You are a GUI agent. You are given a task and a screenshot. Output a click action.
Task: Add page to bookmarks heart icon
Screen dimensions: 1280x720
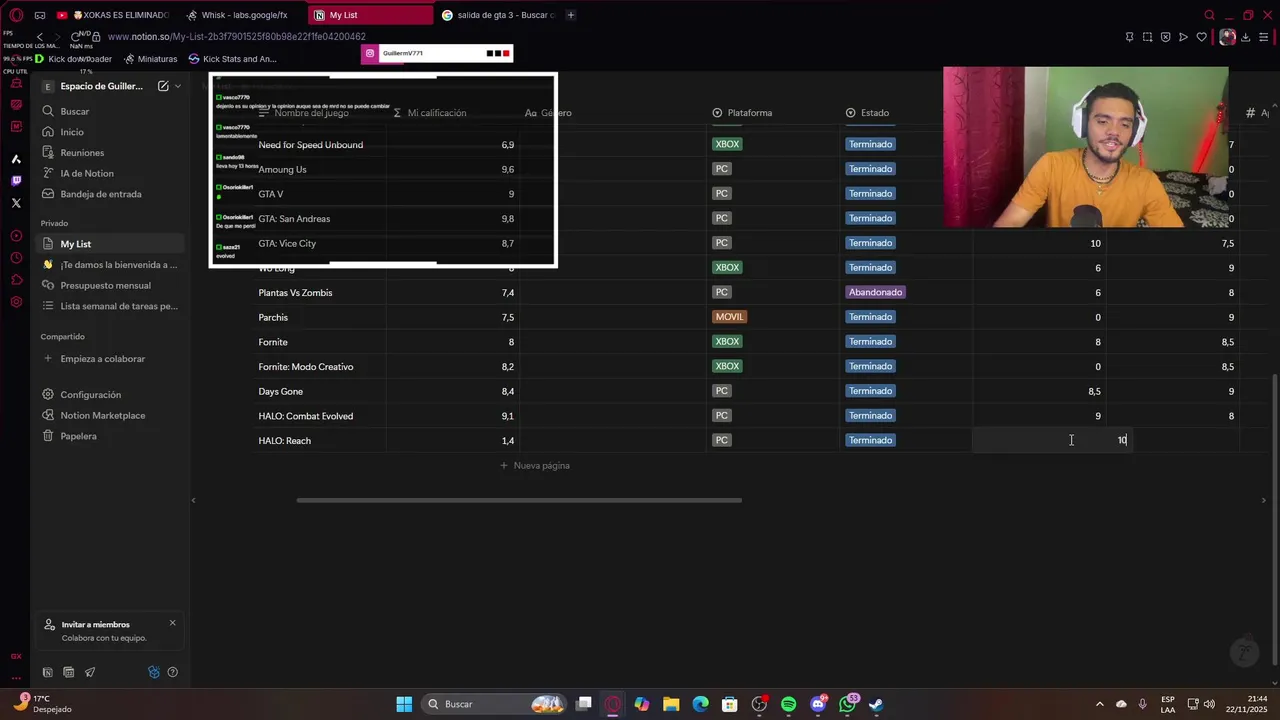(x=1201, y=37)
